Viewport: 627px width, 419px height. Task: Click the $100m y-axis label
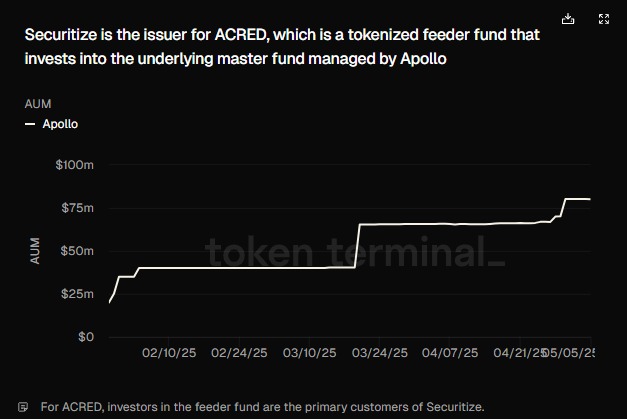pyautogui.click(x=75, y=164)
